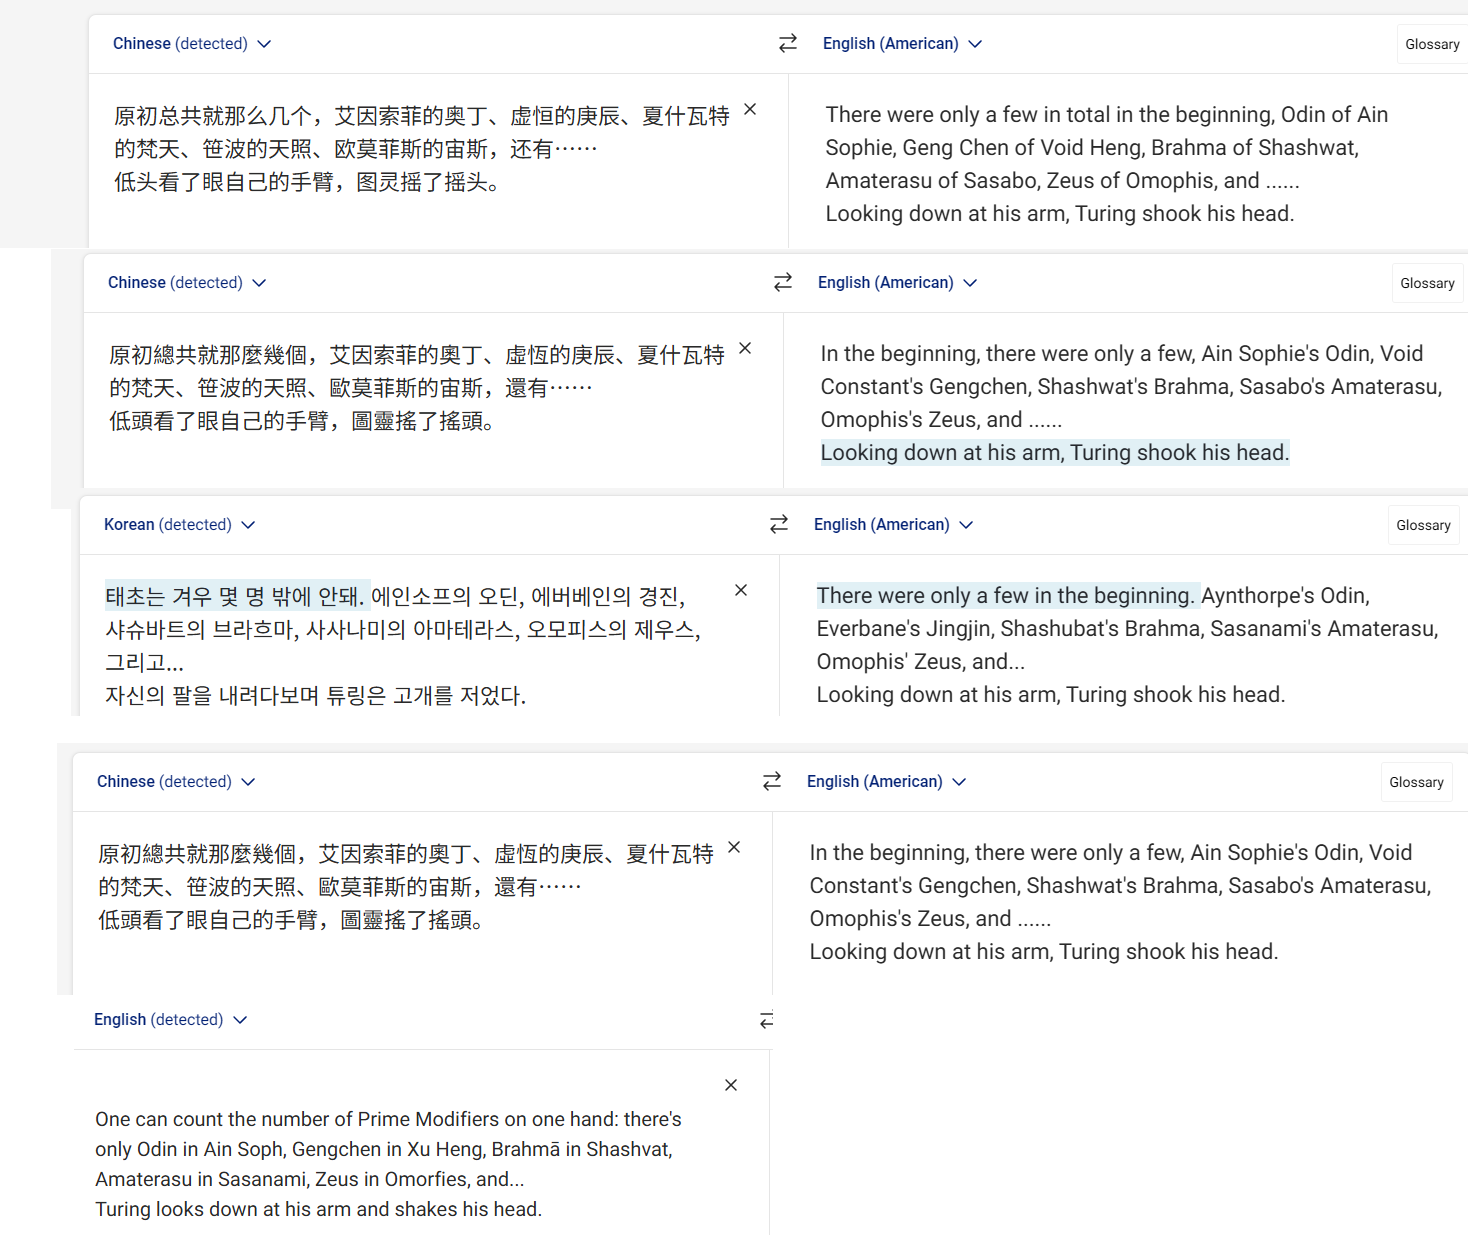Clear the English source text with the X
The image size is (1468, 1248).
coord(731,1085)
